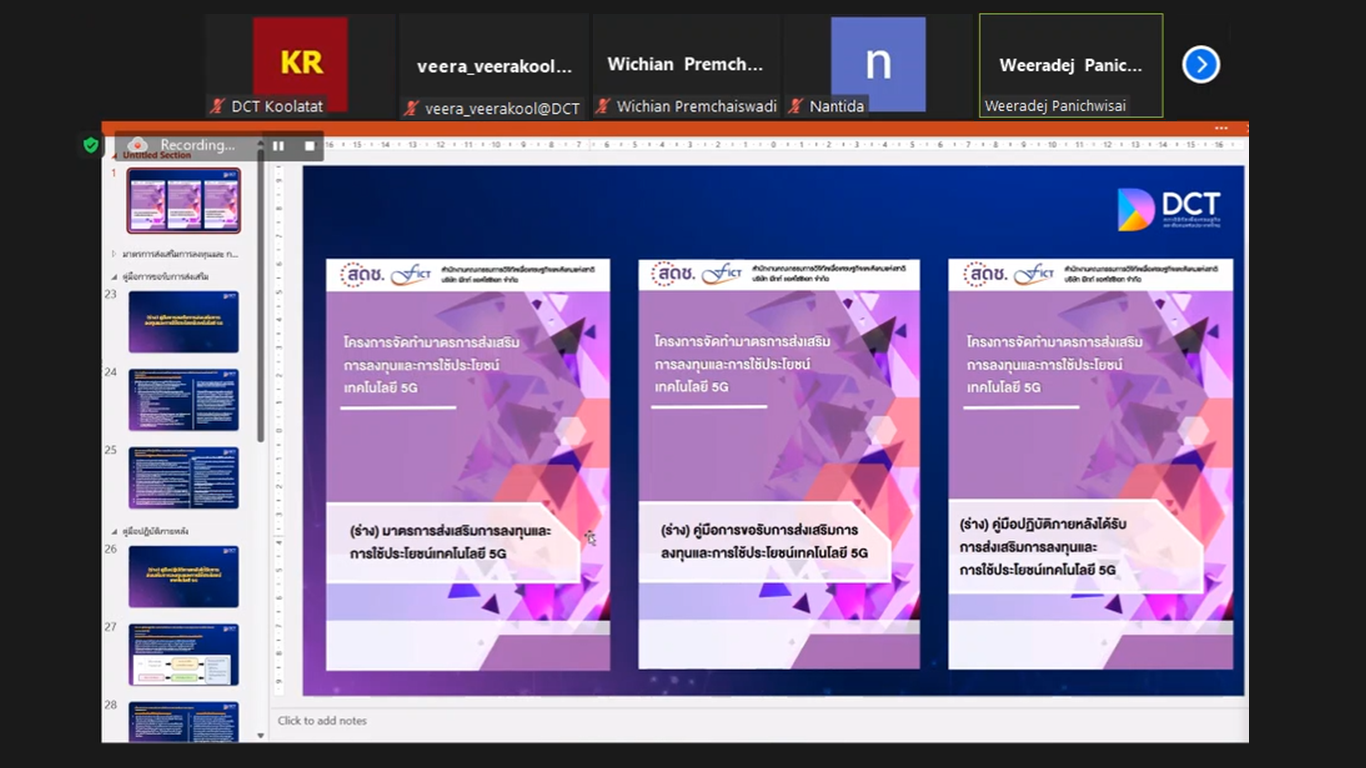
Task: Select slide 27 thumbnail
Action: pyautogui.click(x=183, y=655)
